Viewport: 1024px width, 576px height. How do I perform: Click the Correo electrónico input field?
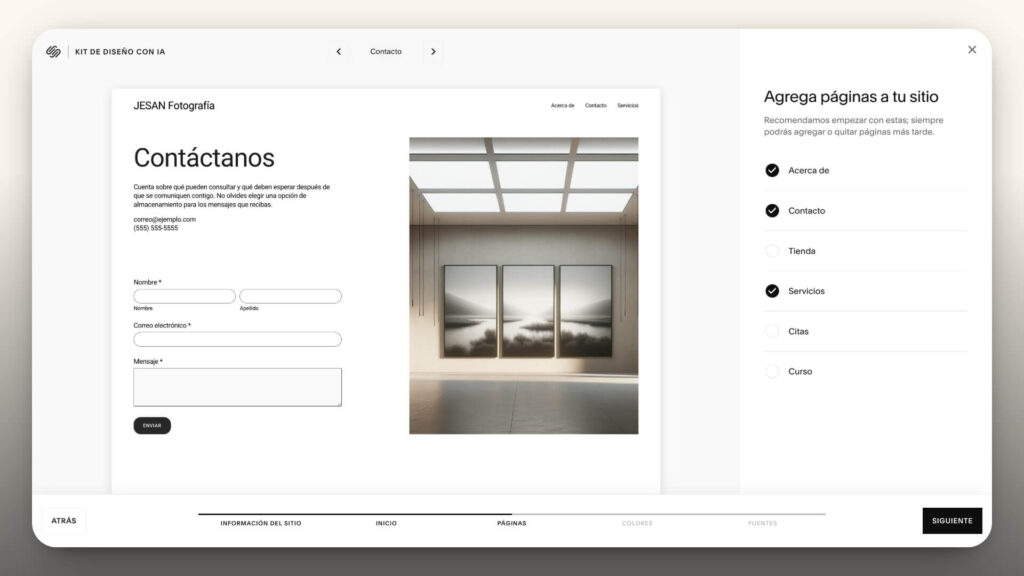coord(237,339)
